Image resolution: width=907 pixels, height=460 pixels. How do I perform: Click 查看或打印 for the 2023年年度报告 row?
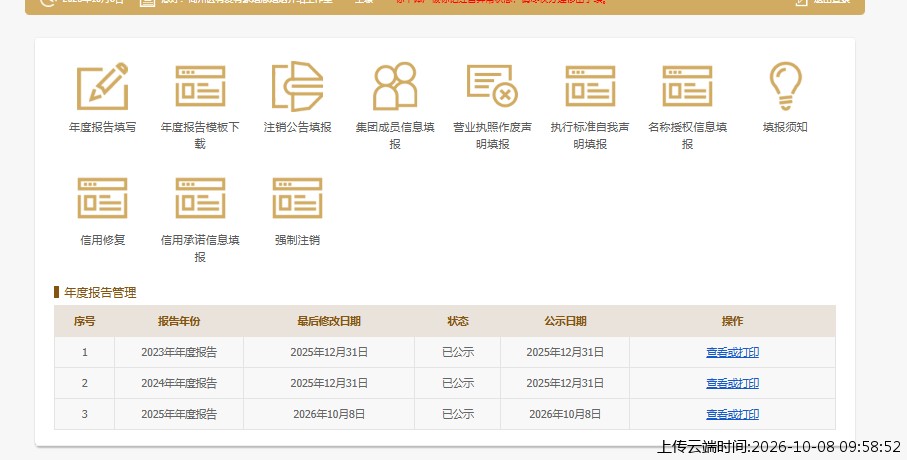pos(732,352)
